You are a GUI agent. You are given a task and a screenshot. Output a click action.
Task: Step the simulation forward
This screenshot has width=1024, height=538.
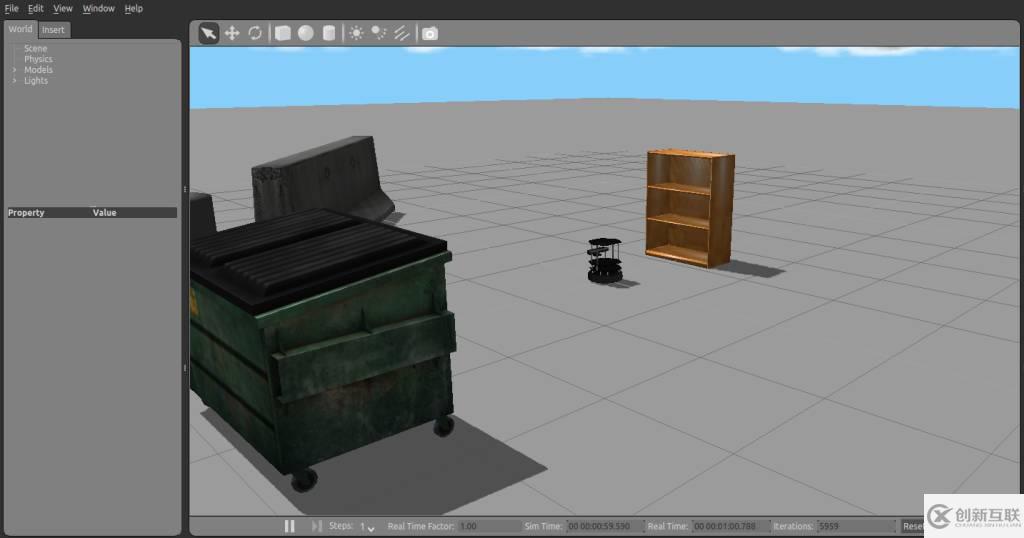[317, 526]
